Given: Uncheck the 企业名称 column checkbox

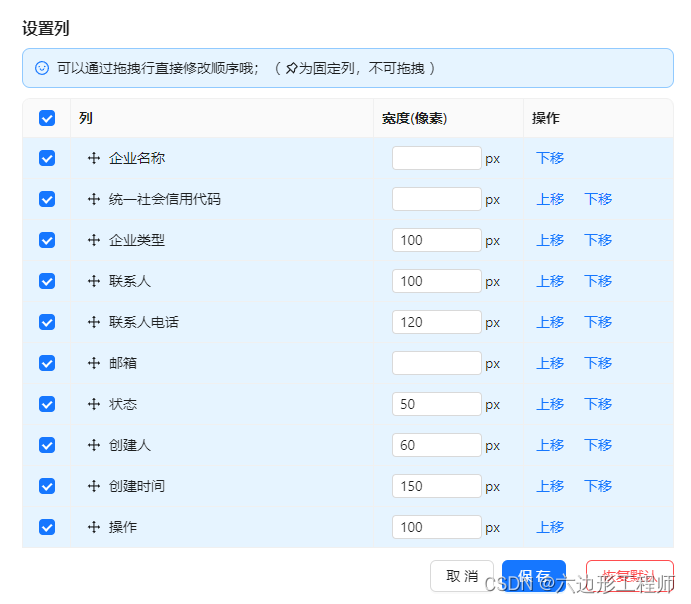Looking at the screenshot, I should (47, 158).
